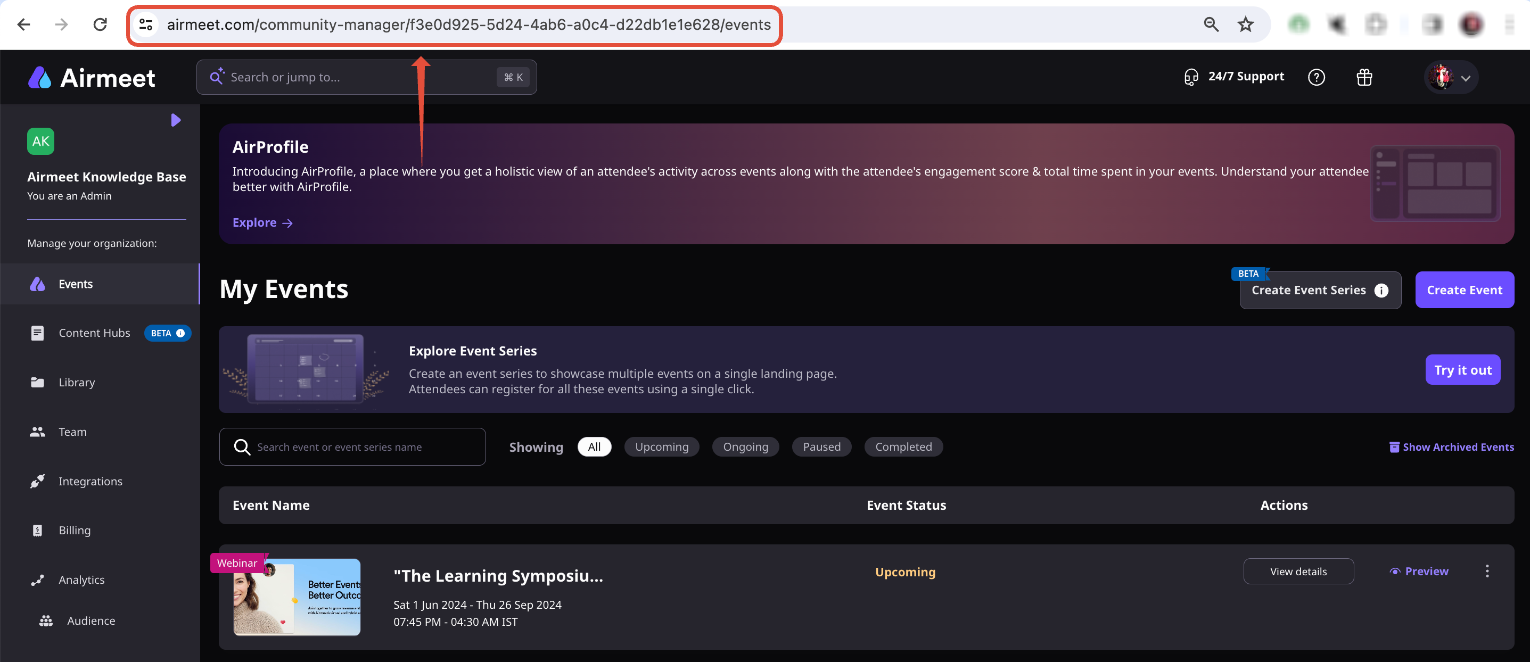Select the Paused filter chip
This screenshot has height=662, width=1530.
pos(822,447)
